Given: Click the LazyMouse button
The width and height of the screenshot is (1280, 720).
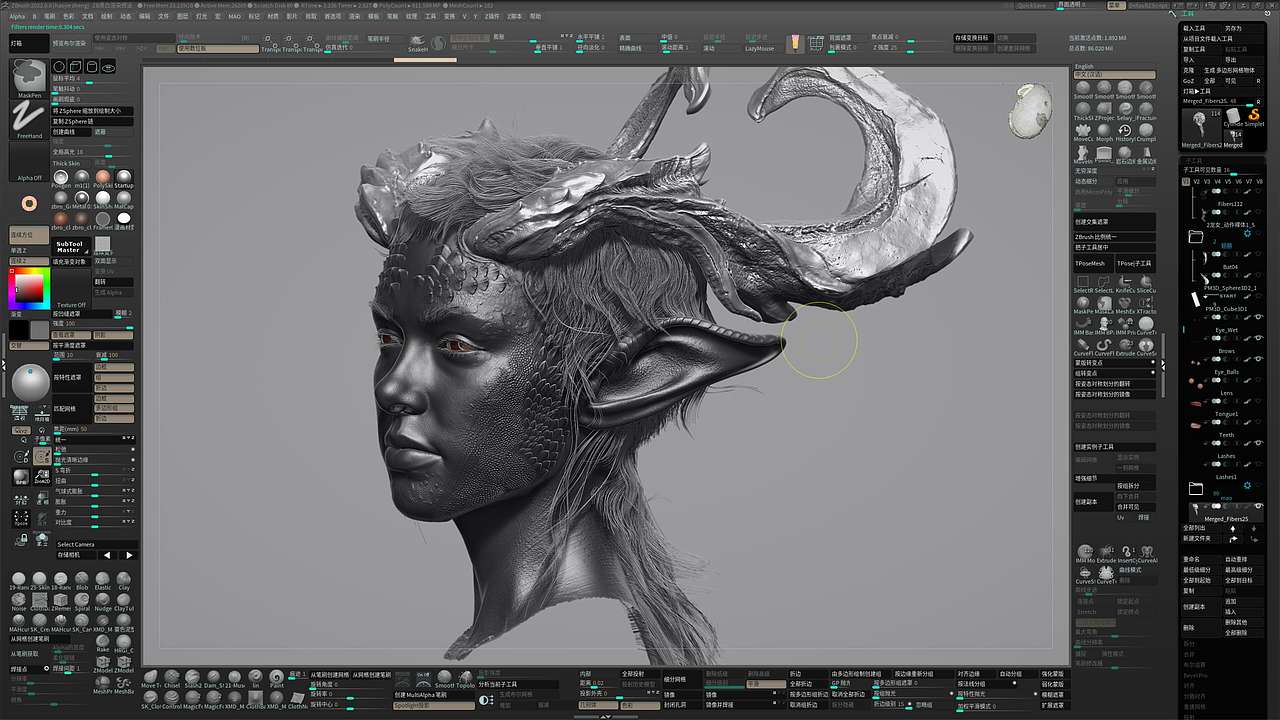Looking at the screenshot, I should click(760, 48).
